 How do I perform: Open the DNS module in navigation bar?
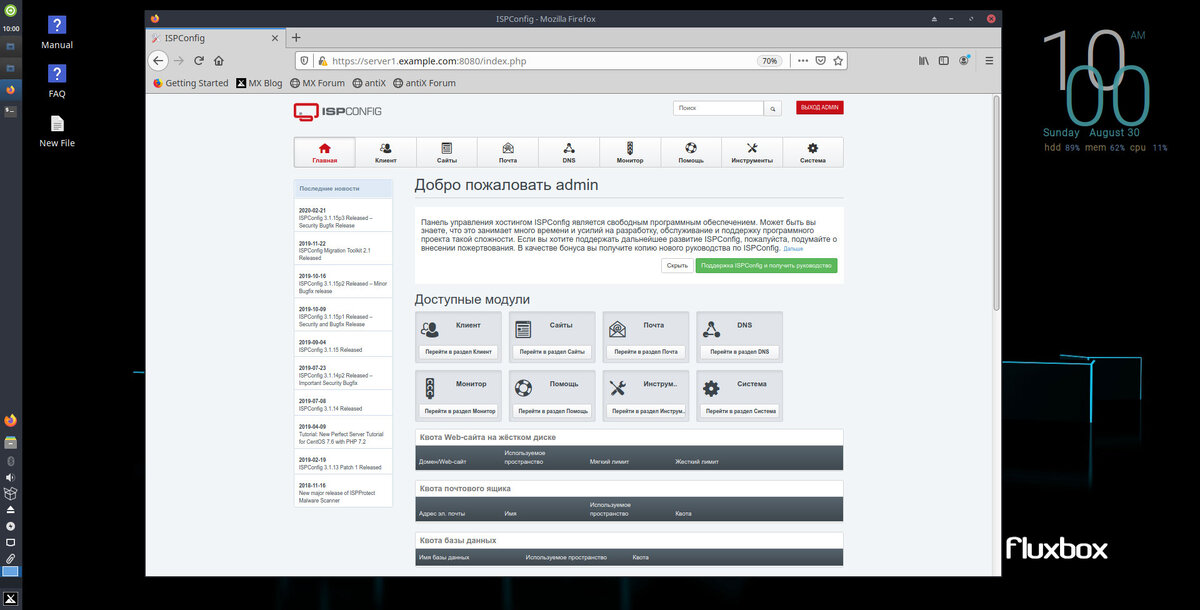click(569, 152)
